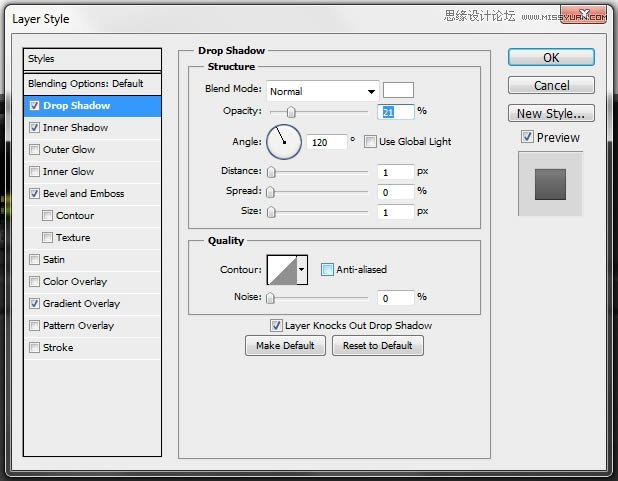Click the Spread percent field
This screenshot has height=481, width=618.
(395, 192)
